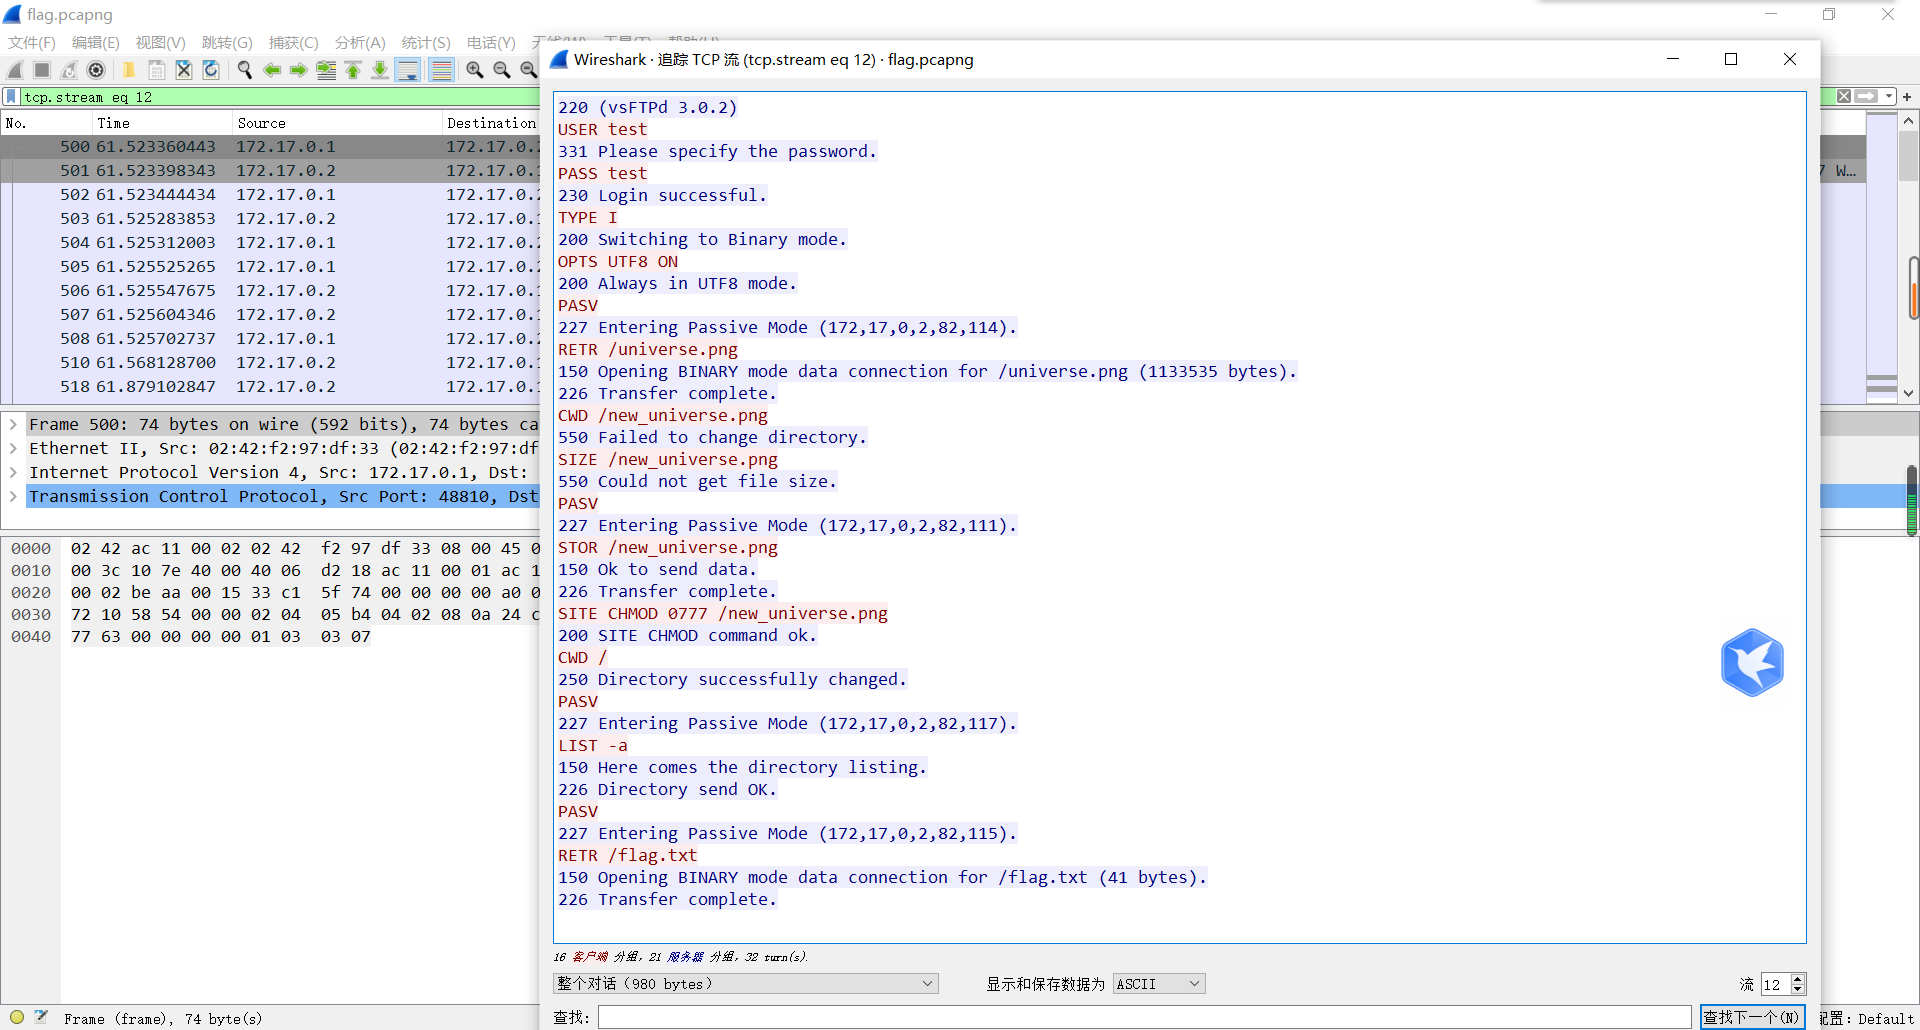
Task: Jump to the first packet icon
Action: click(x=353, y=70)
